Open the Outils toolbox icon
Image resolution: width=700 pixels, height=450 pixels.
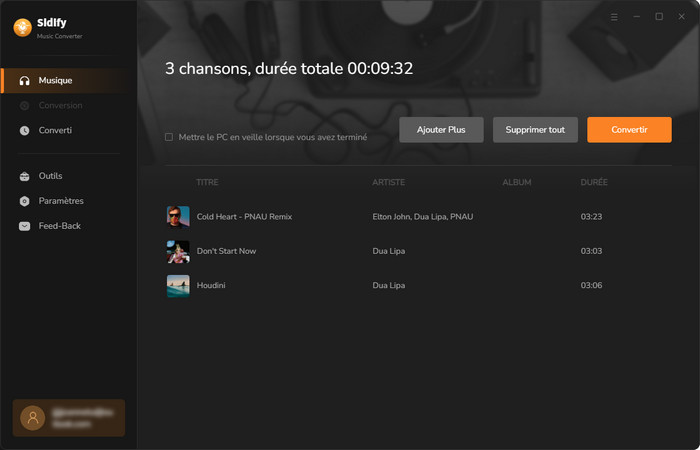click(x=25, y=176)
